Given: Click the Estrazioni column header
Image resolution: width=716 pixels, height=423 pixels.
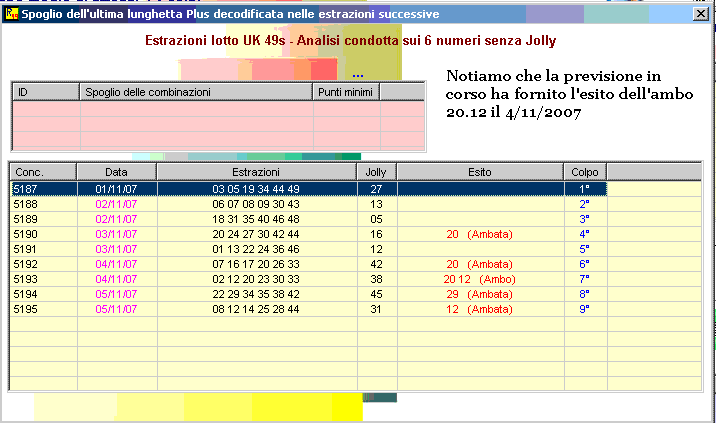Looking at the screenshot, I should coord(256,172).
